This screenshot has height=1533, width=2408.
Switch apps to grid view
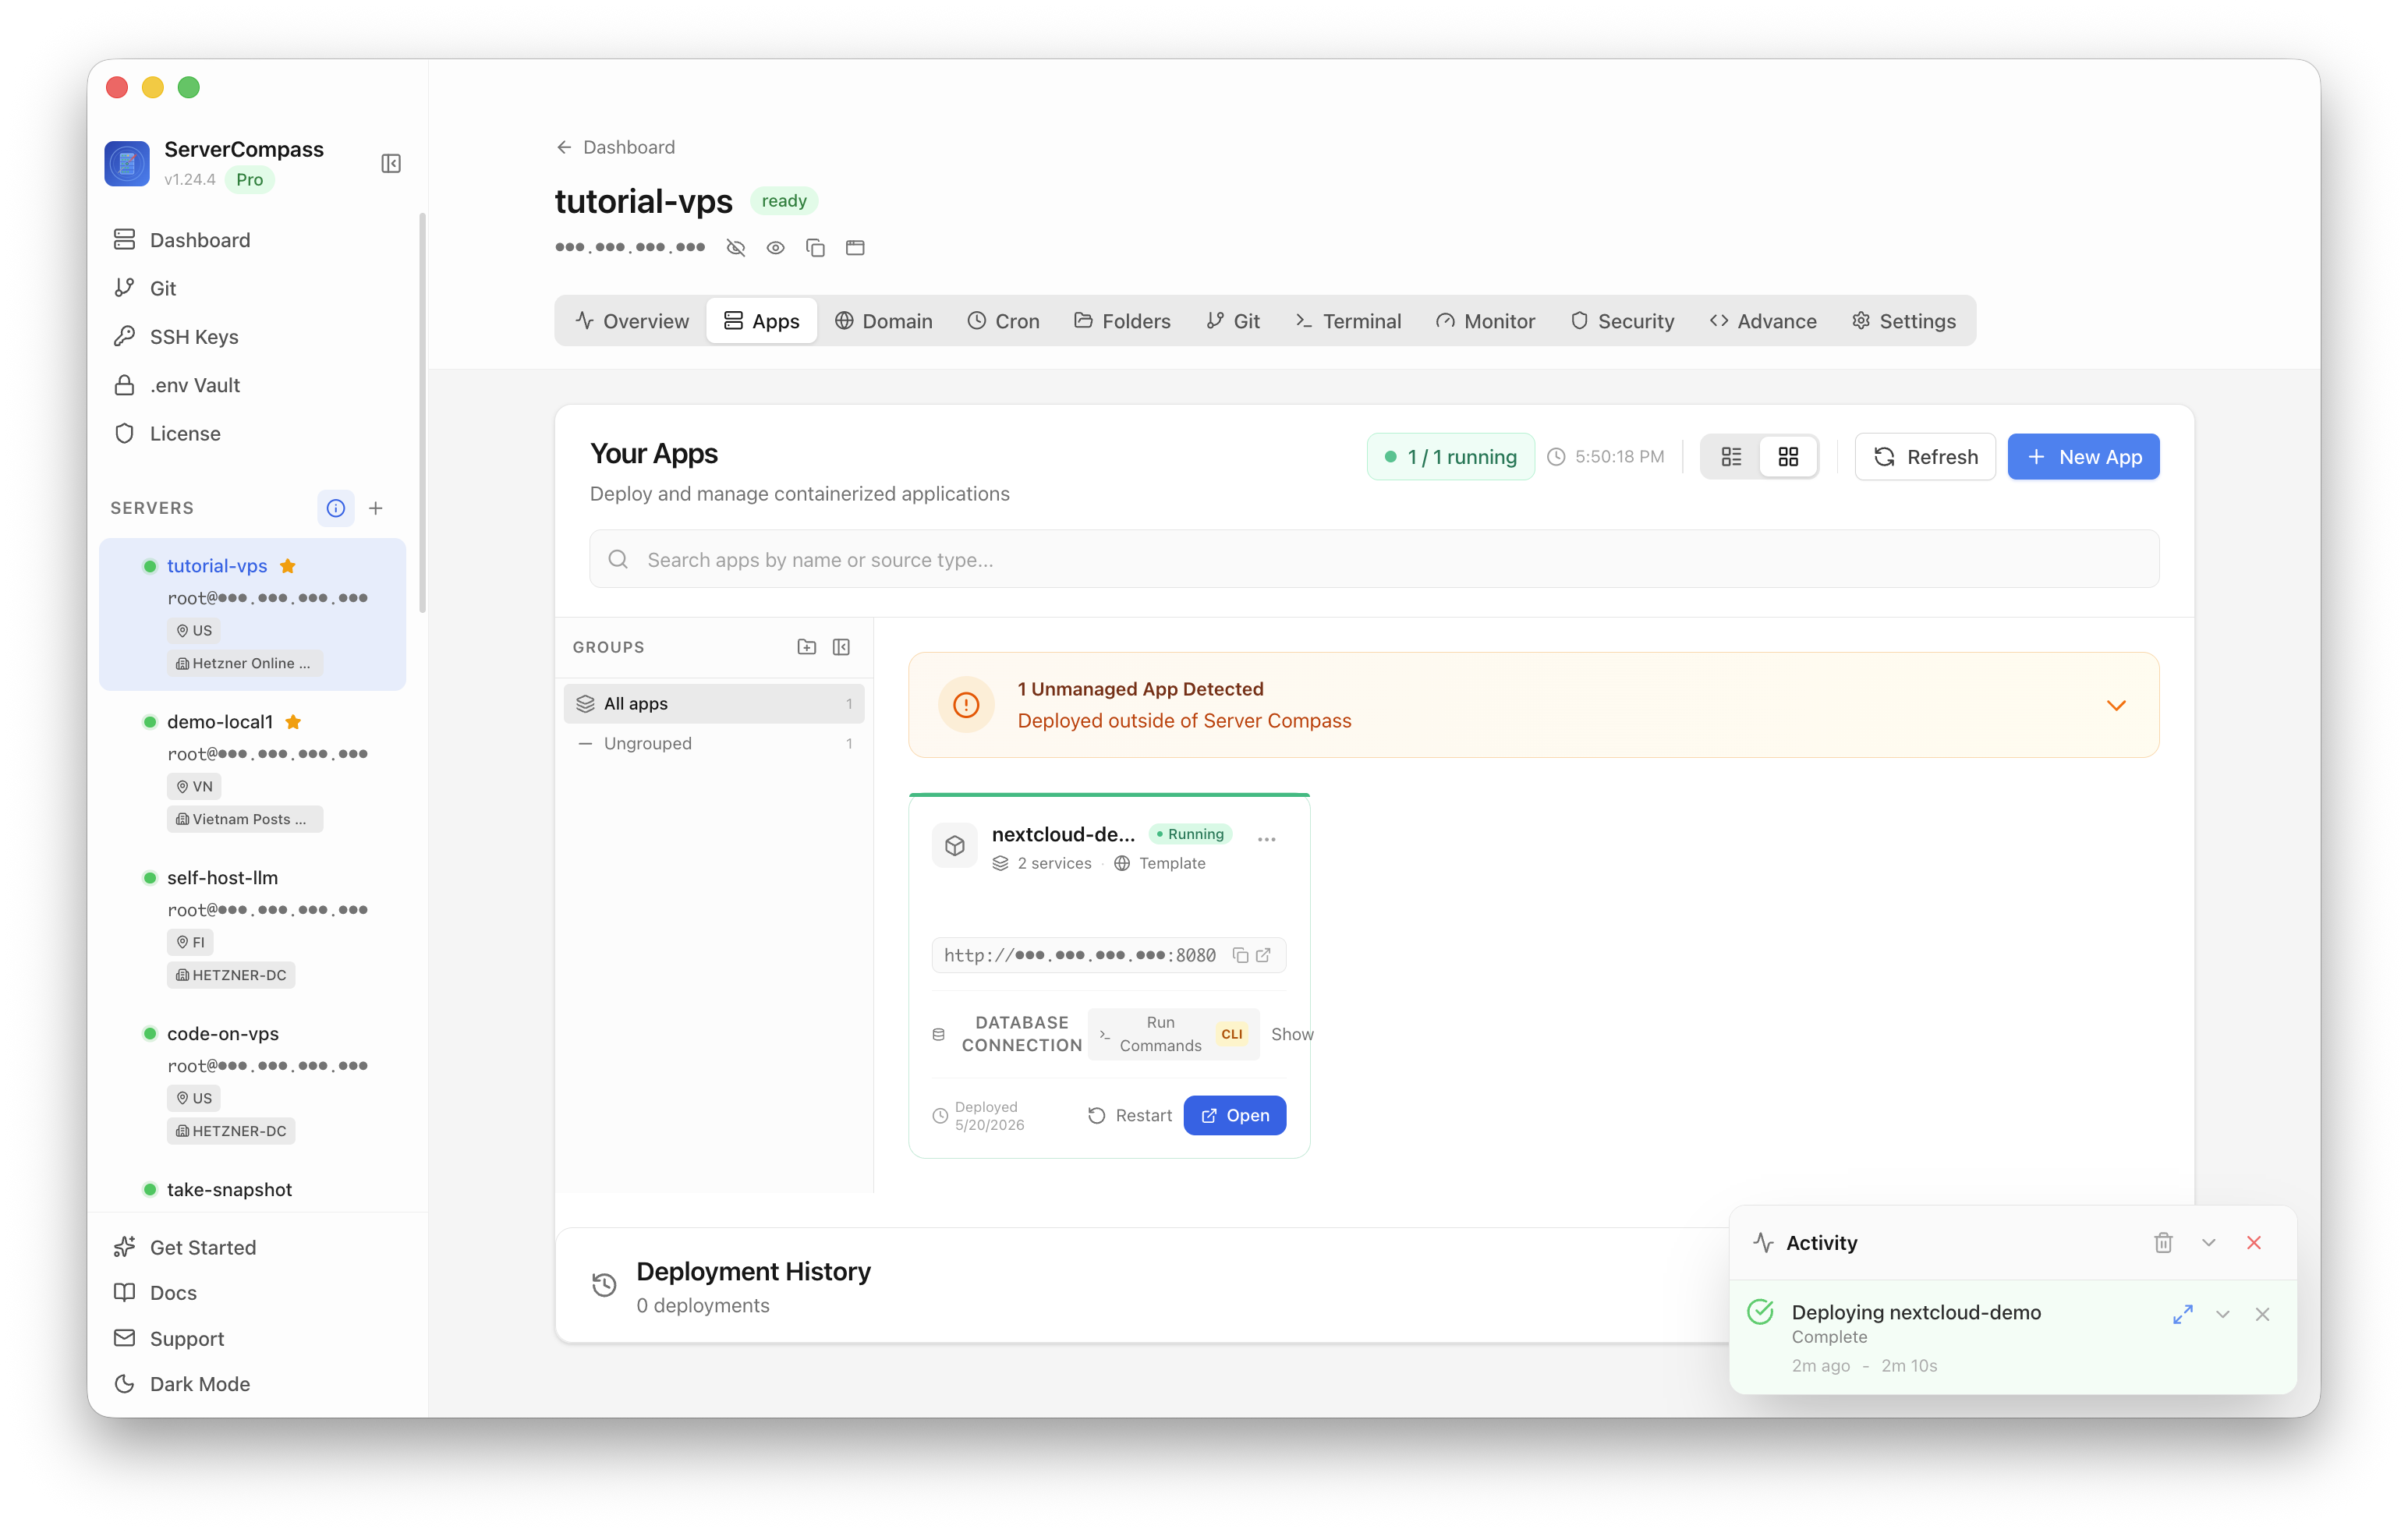tap(1788, 457)
